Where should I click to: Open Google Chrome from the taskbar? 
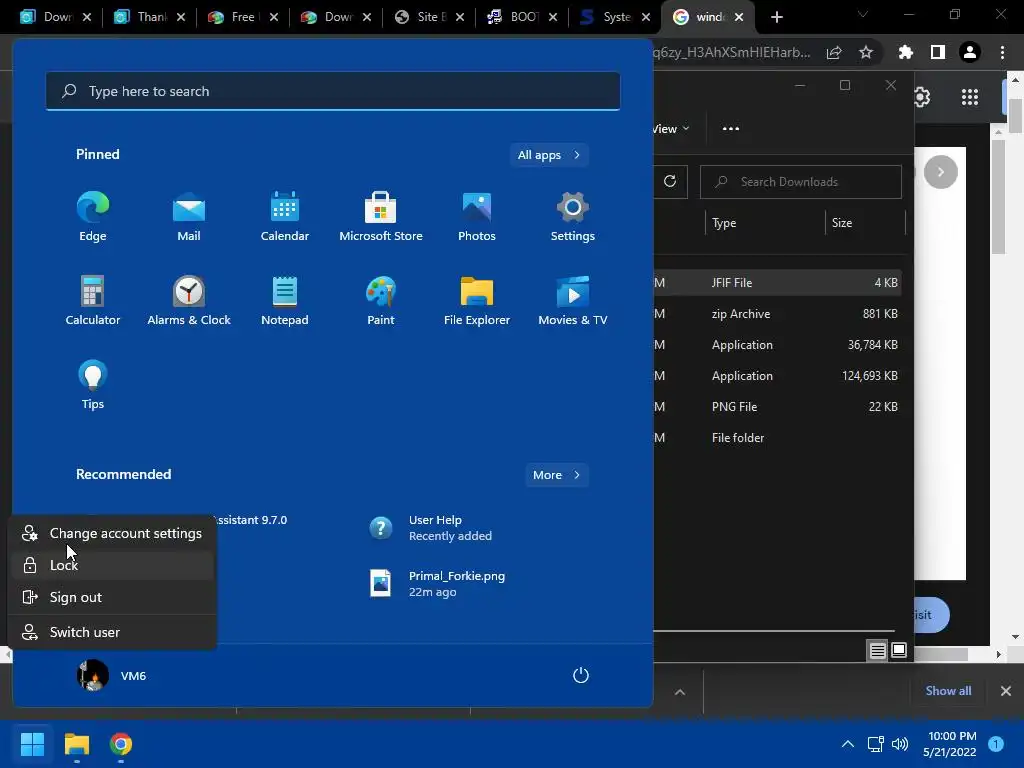pos(121,744)
